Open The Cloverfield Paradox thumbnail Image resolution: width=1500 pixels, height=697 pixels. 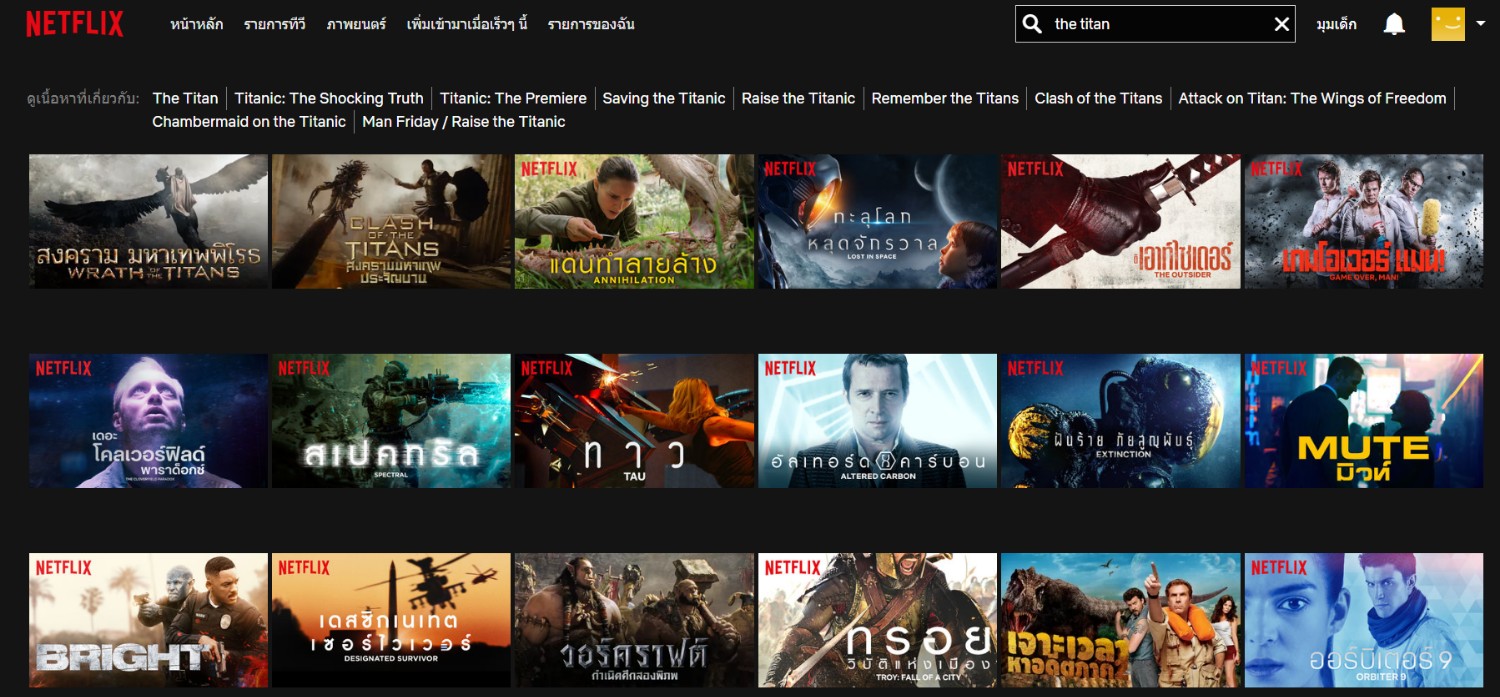pos(148,421)
